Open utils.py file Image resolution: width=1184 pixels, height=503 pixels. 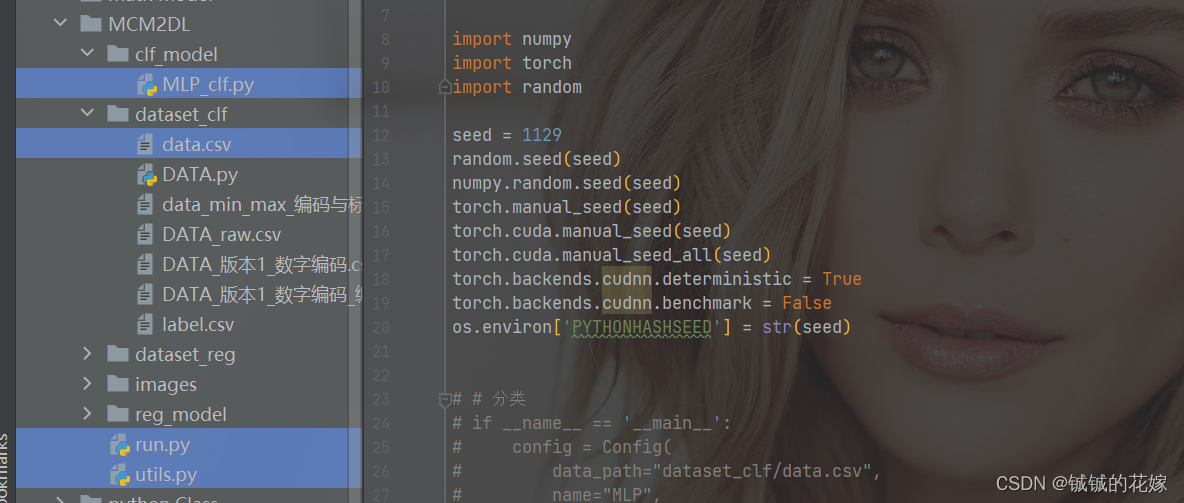click(x=166, y=475)
